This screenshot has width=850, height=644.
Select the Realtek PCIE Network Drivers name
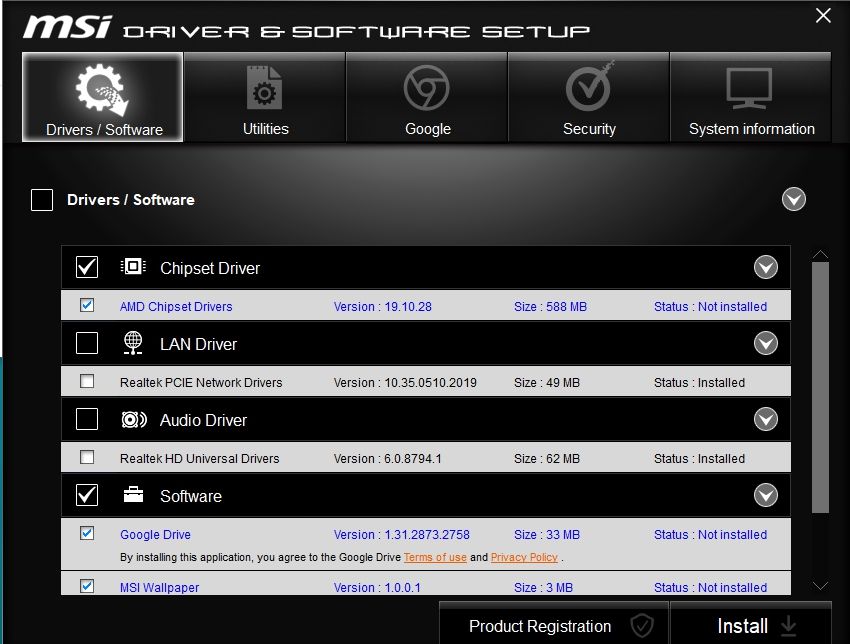[201, 383]
